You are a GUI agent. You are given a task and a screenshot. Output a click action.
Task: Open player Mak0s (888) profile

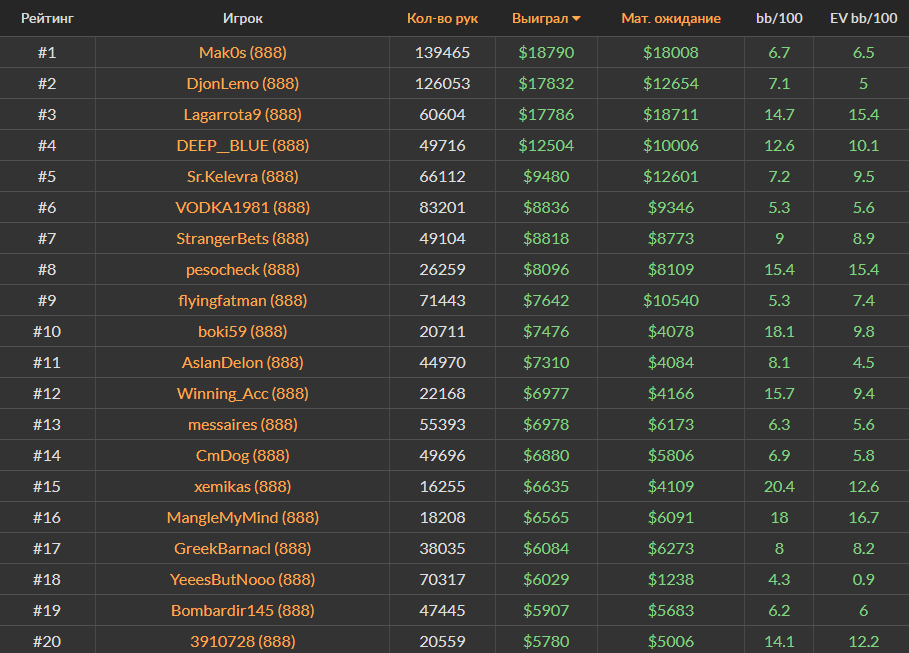[x=243, y=52]
